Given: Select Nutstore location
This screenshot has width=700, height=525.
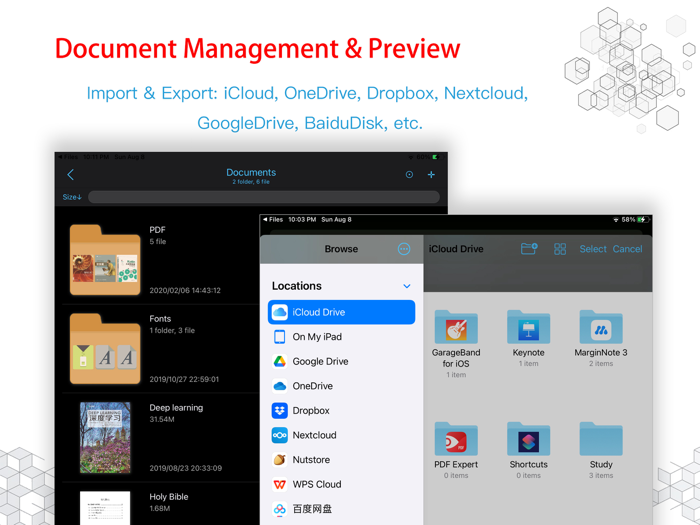Looking at the screenshot, I should coord(342,459).
